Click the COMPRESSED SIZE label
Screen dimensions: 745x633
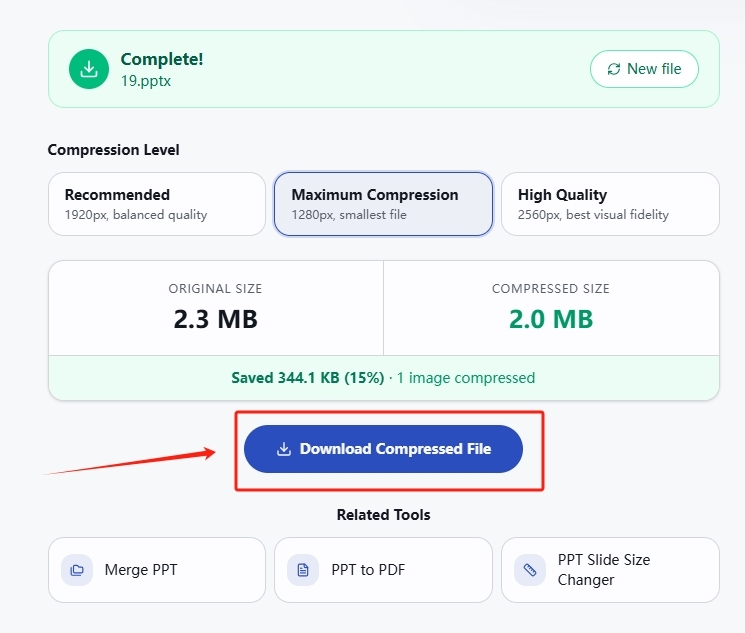551,289
